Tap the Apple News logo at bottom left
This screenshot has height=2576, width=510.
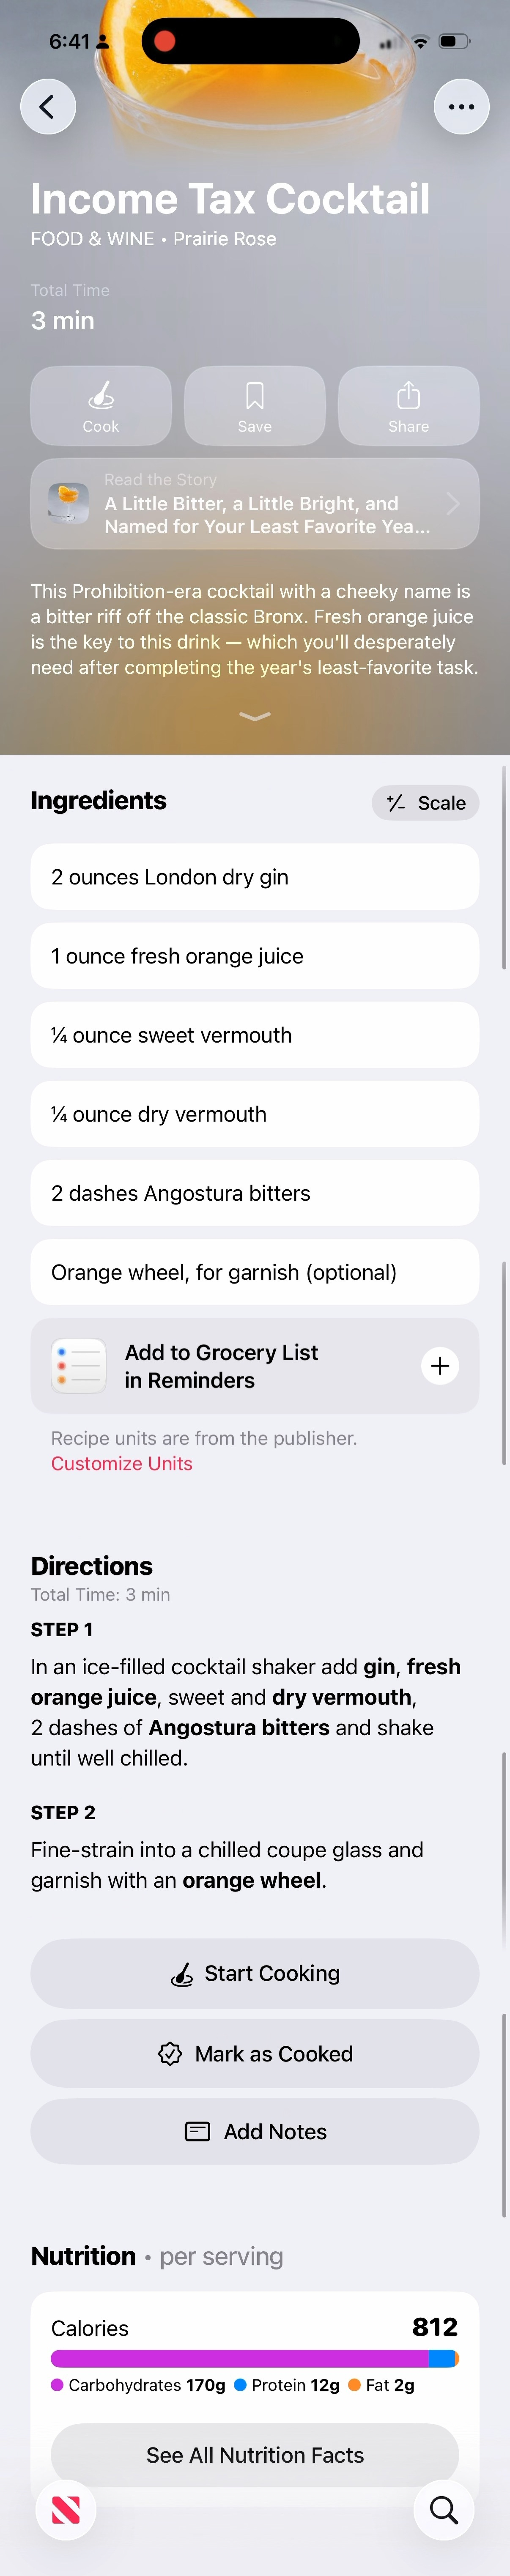[65, 2509]
